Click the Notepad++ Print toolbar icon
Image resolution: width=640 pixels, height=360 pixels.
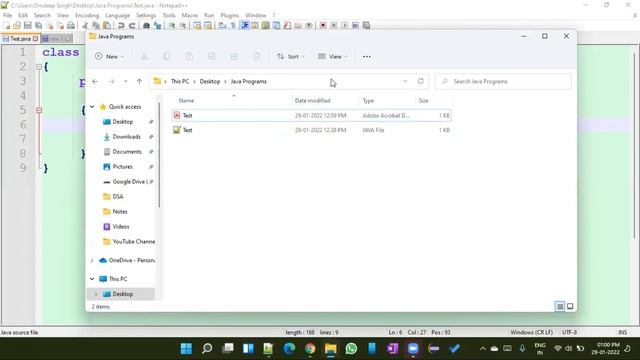pos(71,25)
